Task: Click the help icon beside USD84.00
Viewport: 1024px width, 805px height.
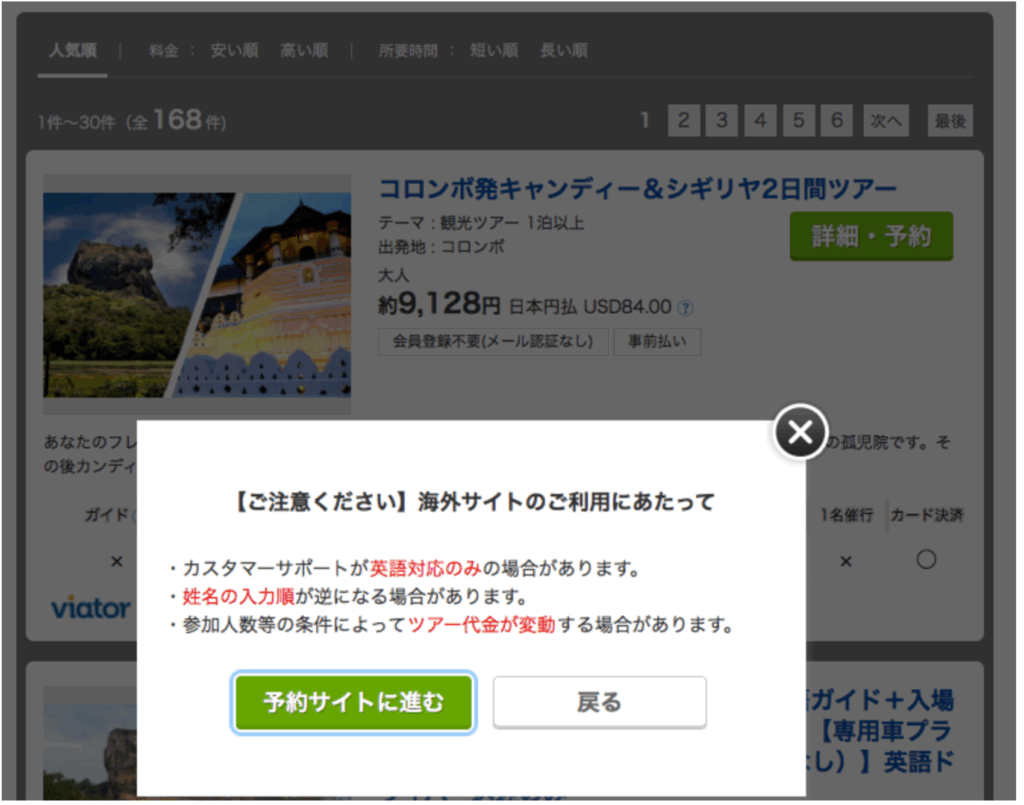Action: (685, 308)
